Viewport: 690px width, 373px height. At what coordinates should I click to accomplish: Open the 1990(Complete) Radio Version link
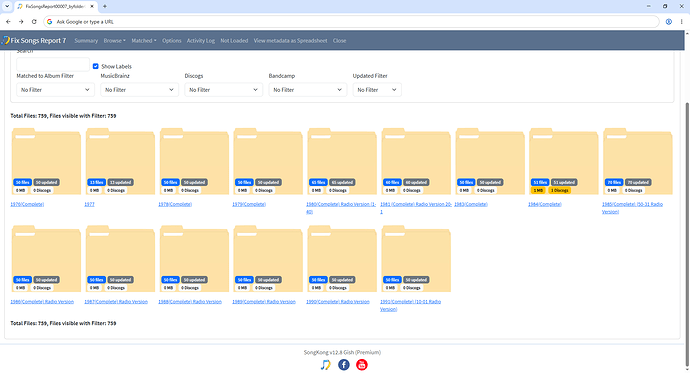click(x=338, y=302)
